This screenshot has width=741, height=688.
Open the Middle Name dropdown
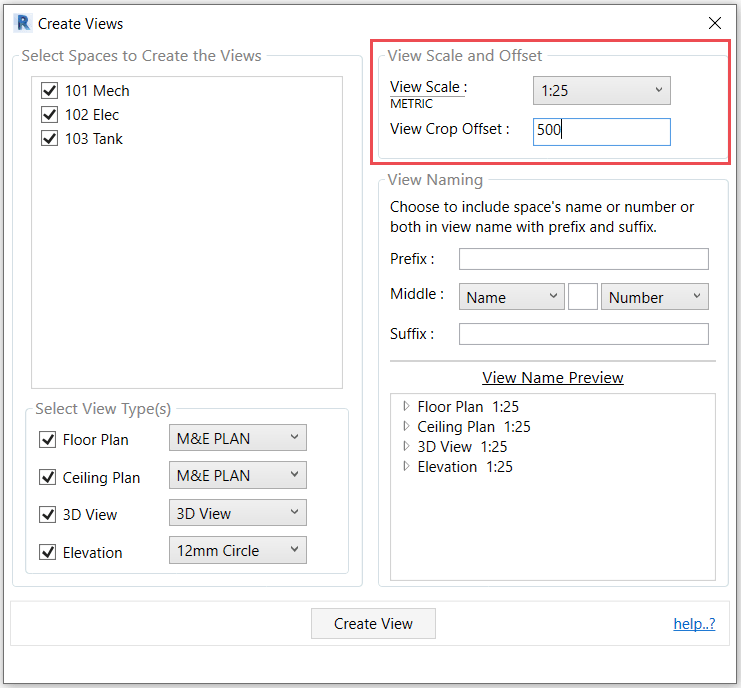(511, 297)
